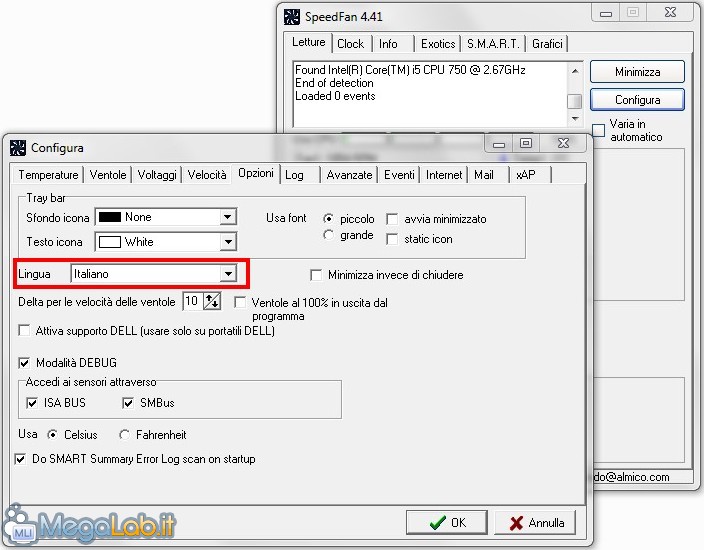Open the Internet tab
The image size is (704, 550).
444,175
